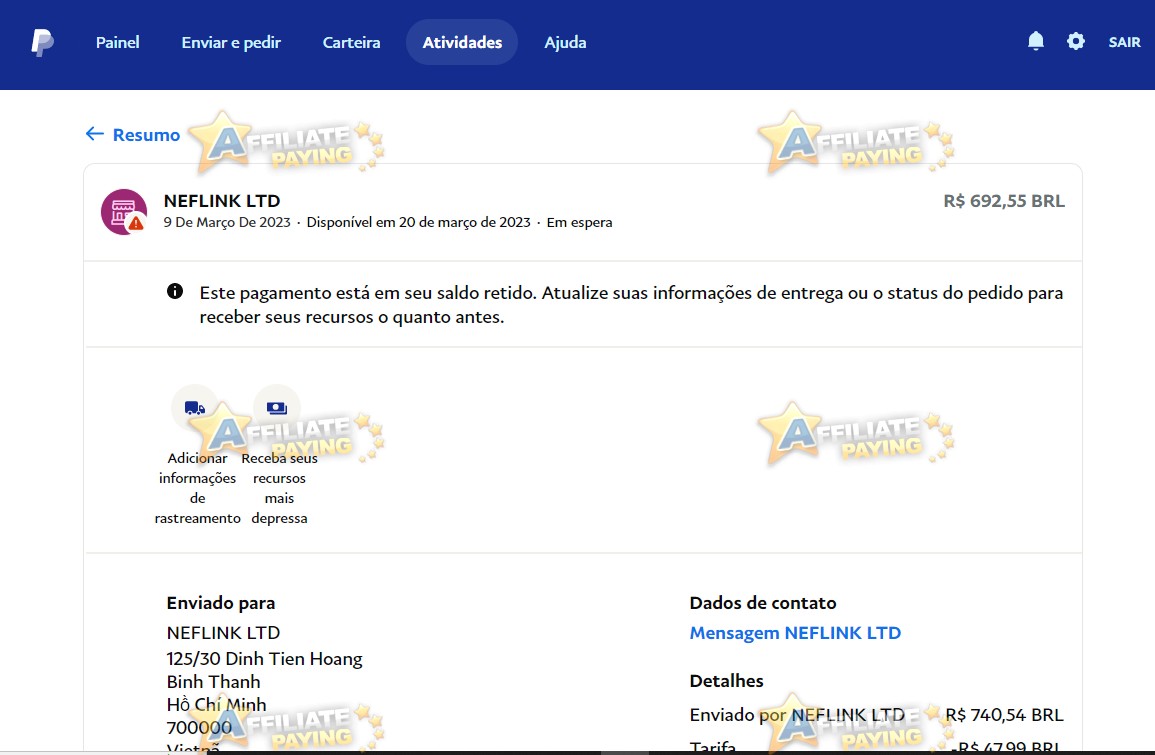This screenshot has width=1155, height=755.
Task: Select the Atividades tab
Action: 462,42
